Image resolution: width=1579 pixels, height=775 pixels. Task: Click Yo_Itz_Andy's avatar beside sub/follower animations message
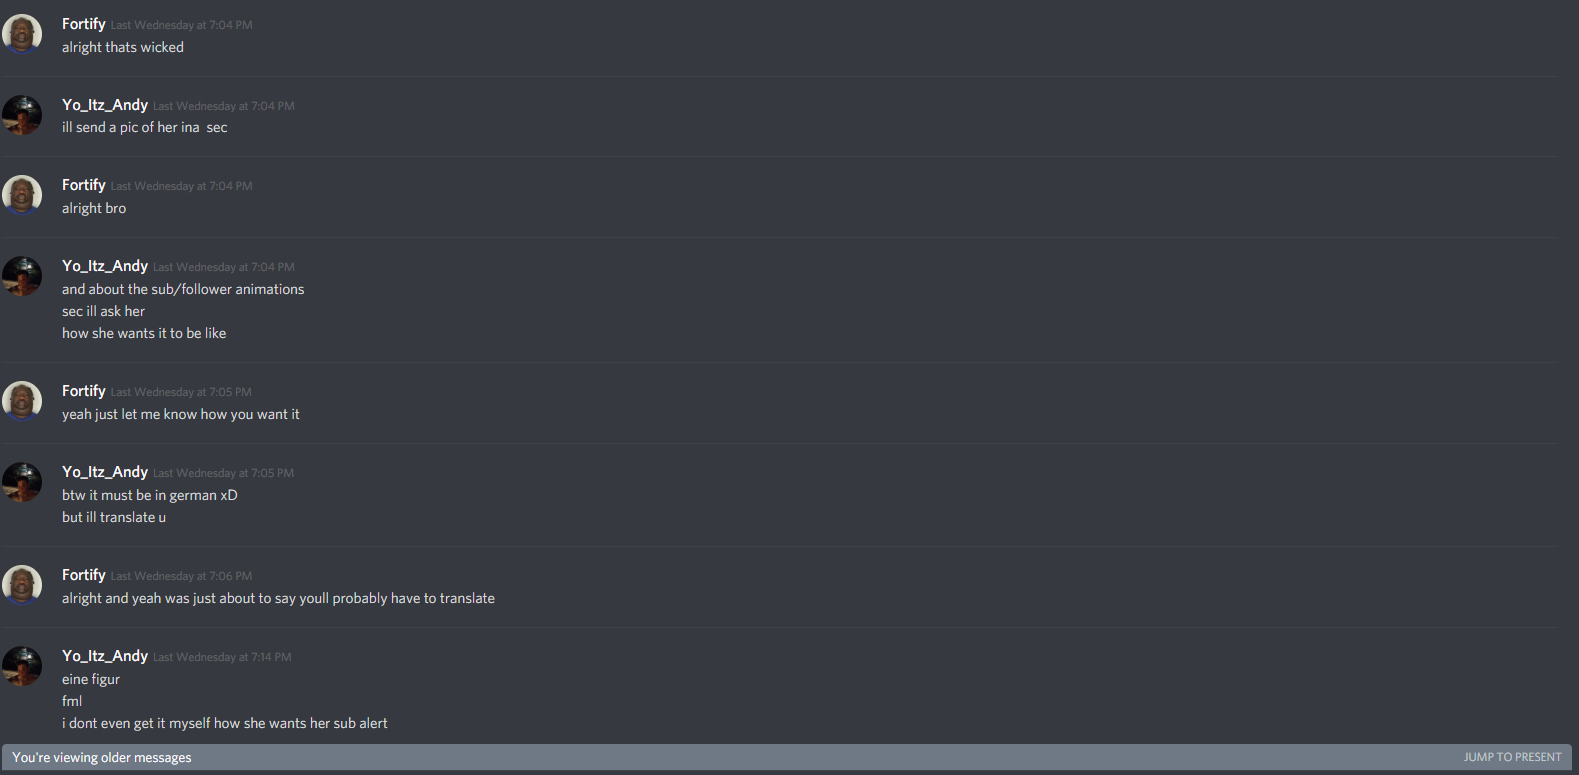point(22,276)
